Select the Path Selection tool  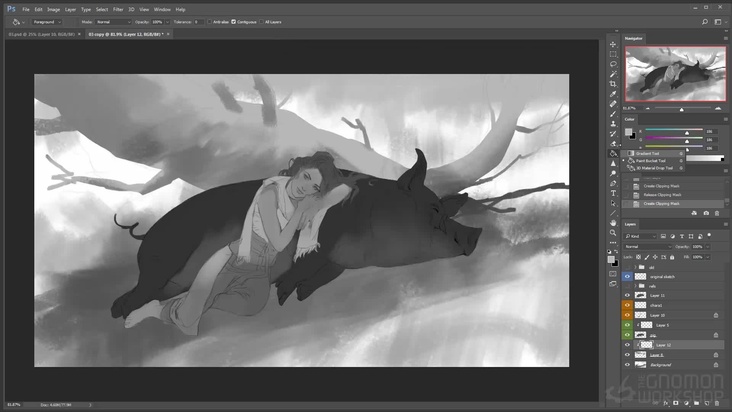point(613,203)
